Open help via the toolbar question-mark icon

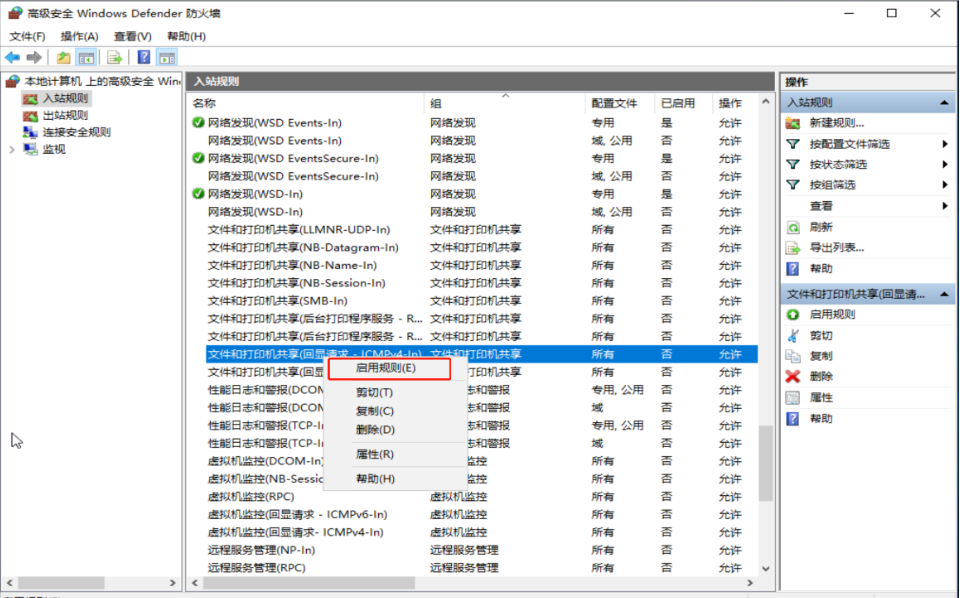[144, 58]
